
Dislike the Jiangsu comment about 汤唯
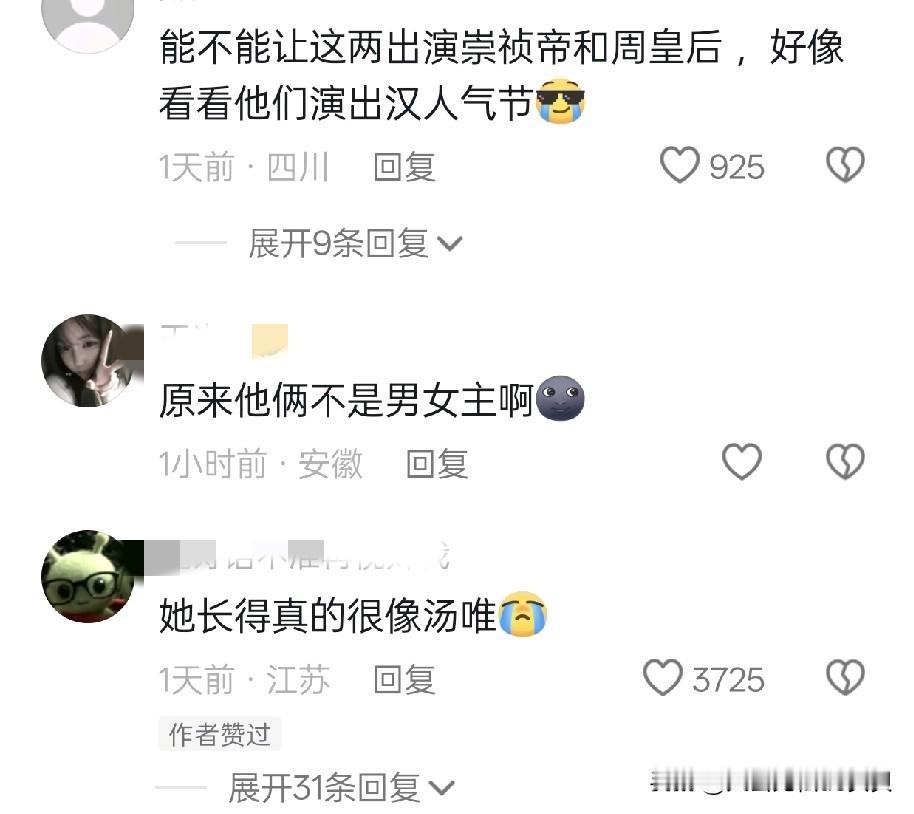845,678
